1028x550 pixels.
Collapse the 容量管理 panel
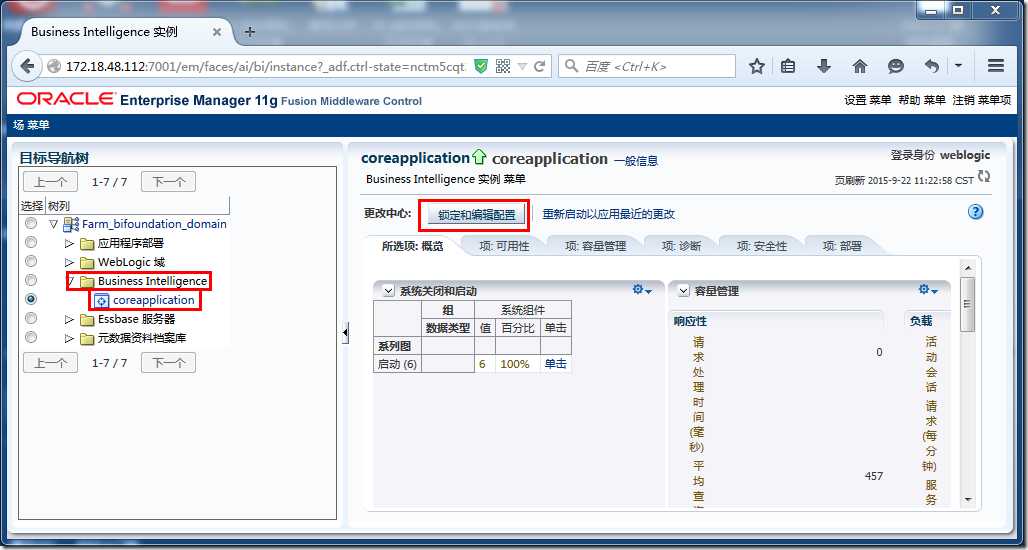682,290
